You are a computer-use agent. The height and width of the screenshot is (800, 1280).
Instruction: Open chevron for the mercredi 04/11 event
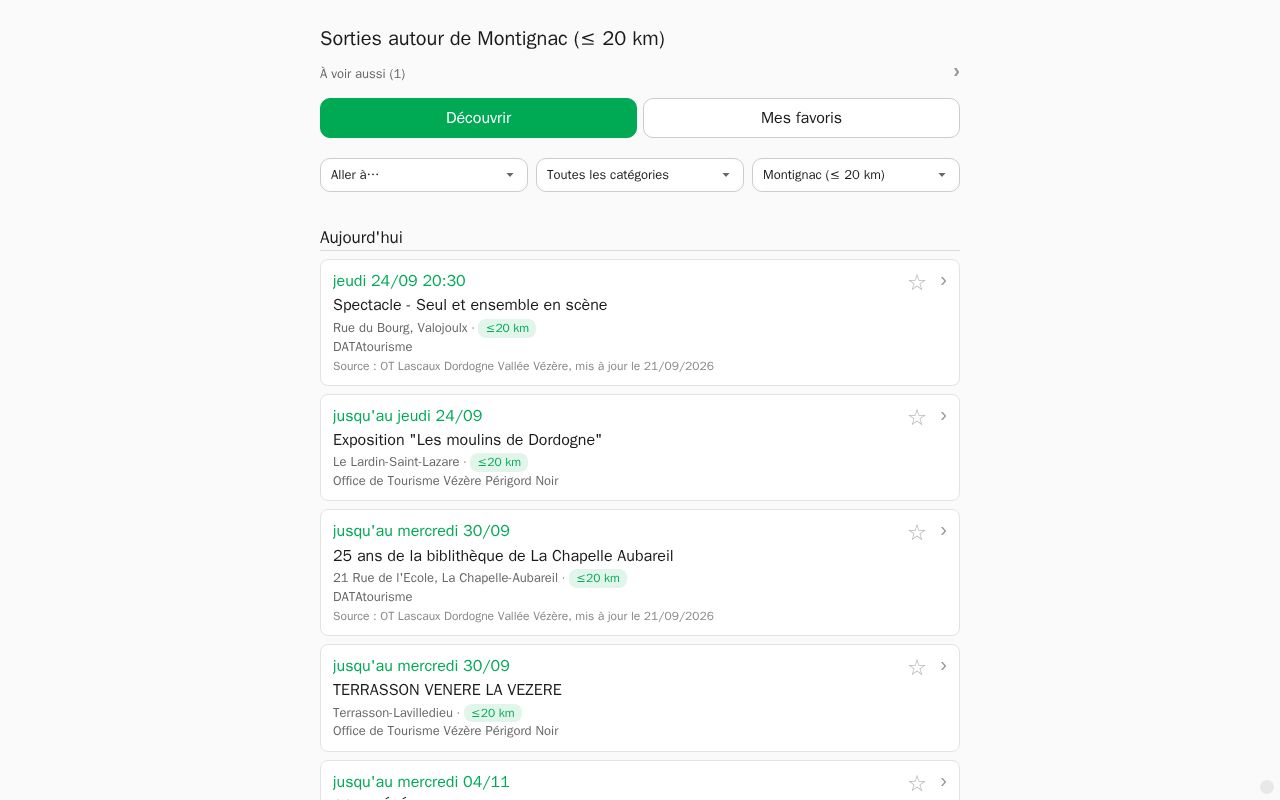pos(943,782)
